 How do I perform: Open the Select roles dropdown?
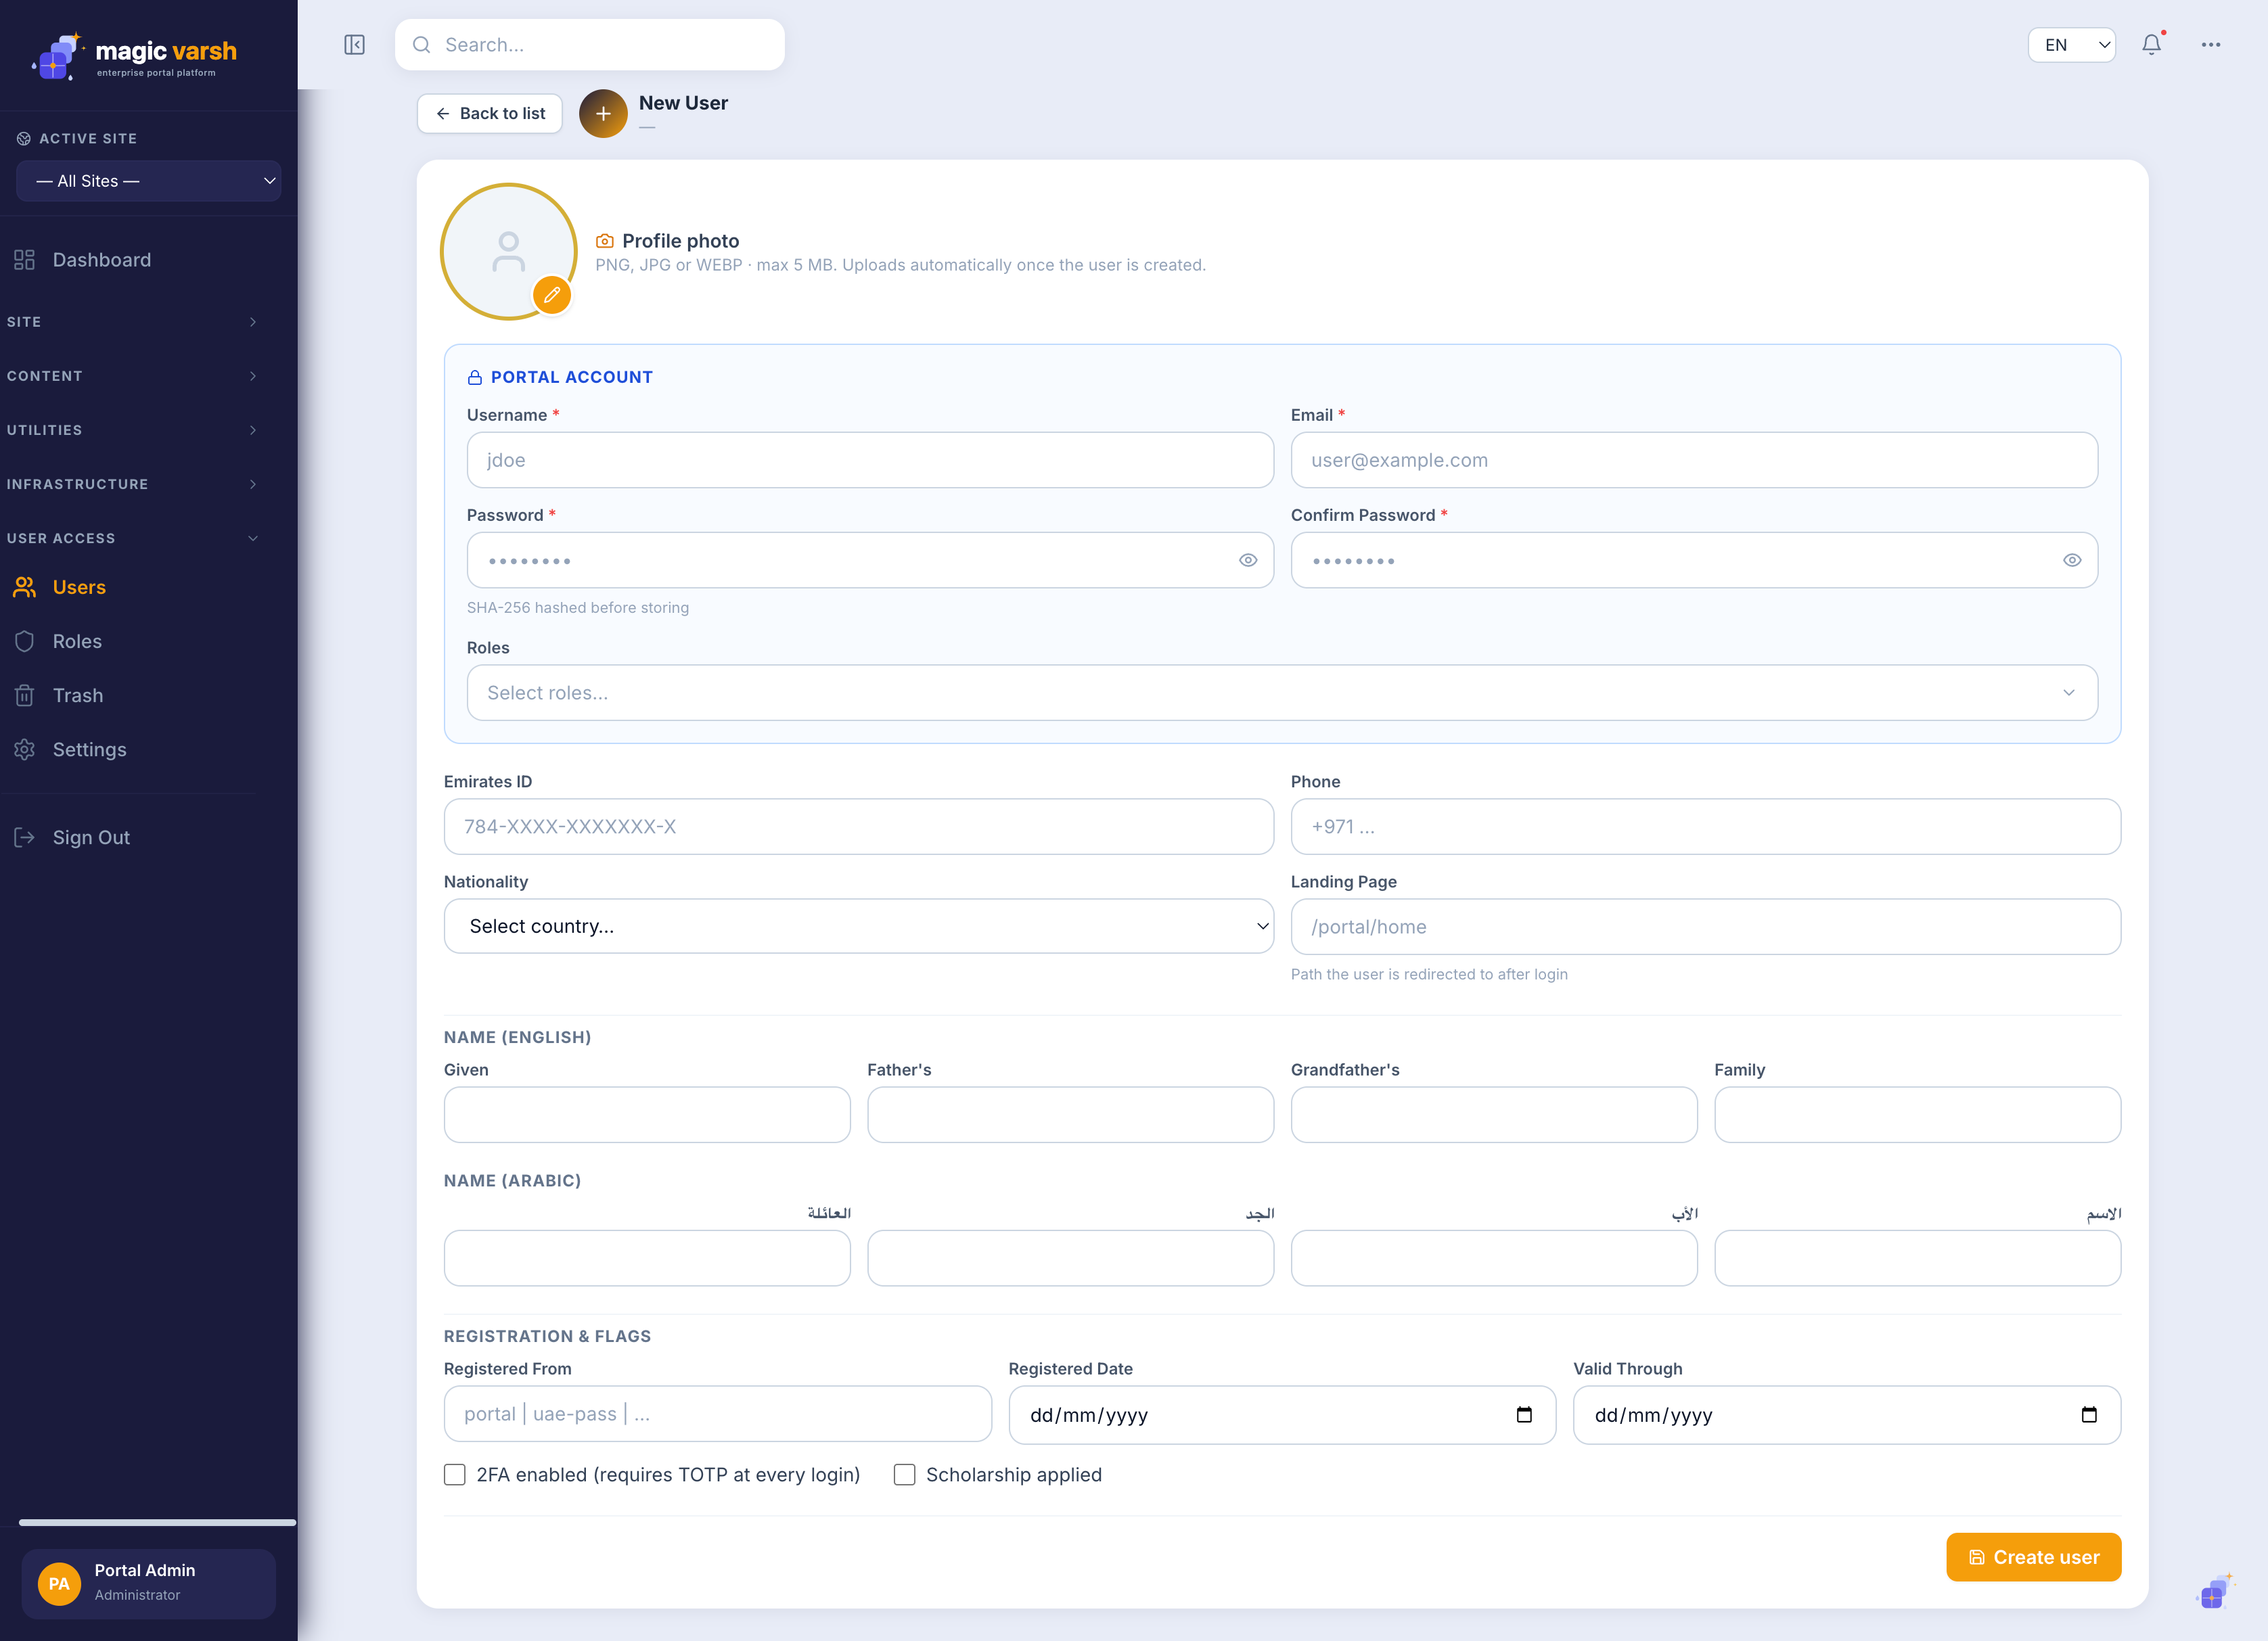1282,693
